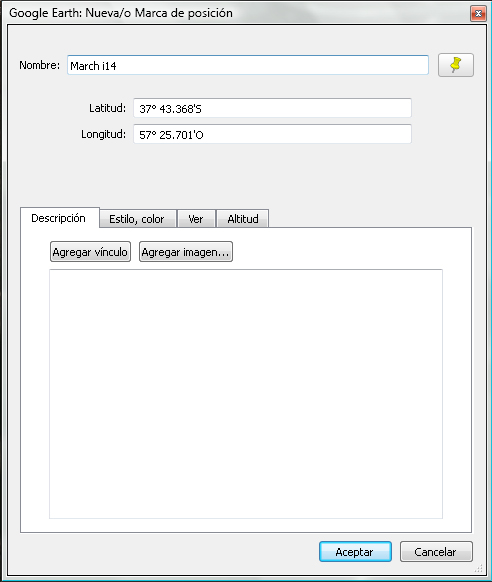Click empty gray area below Longitud field

click(246, 174)
